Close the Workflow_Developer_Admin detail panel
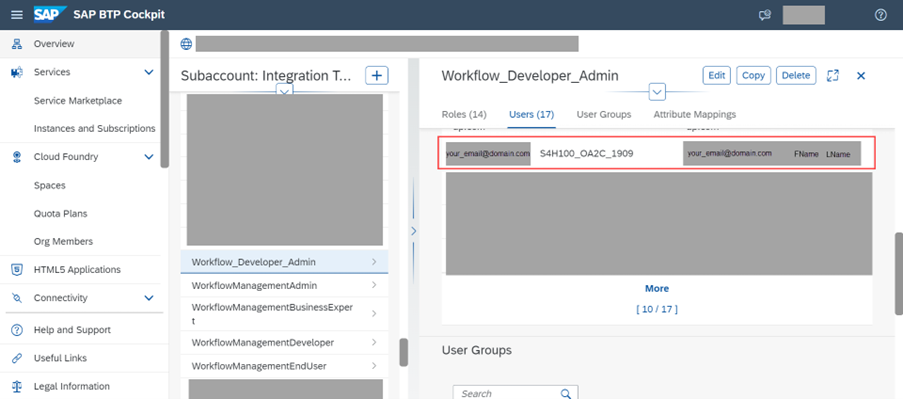 click(861, 75)
